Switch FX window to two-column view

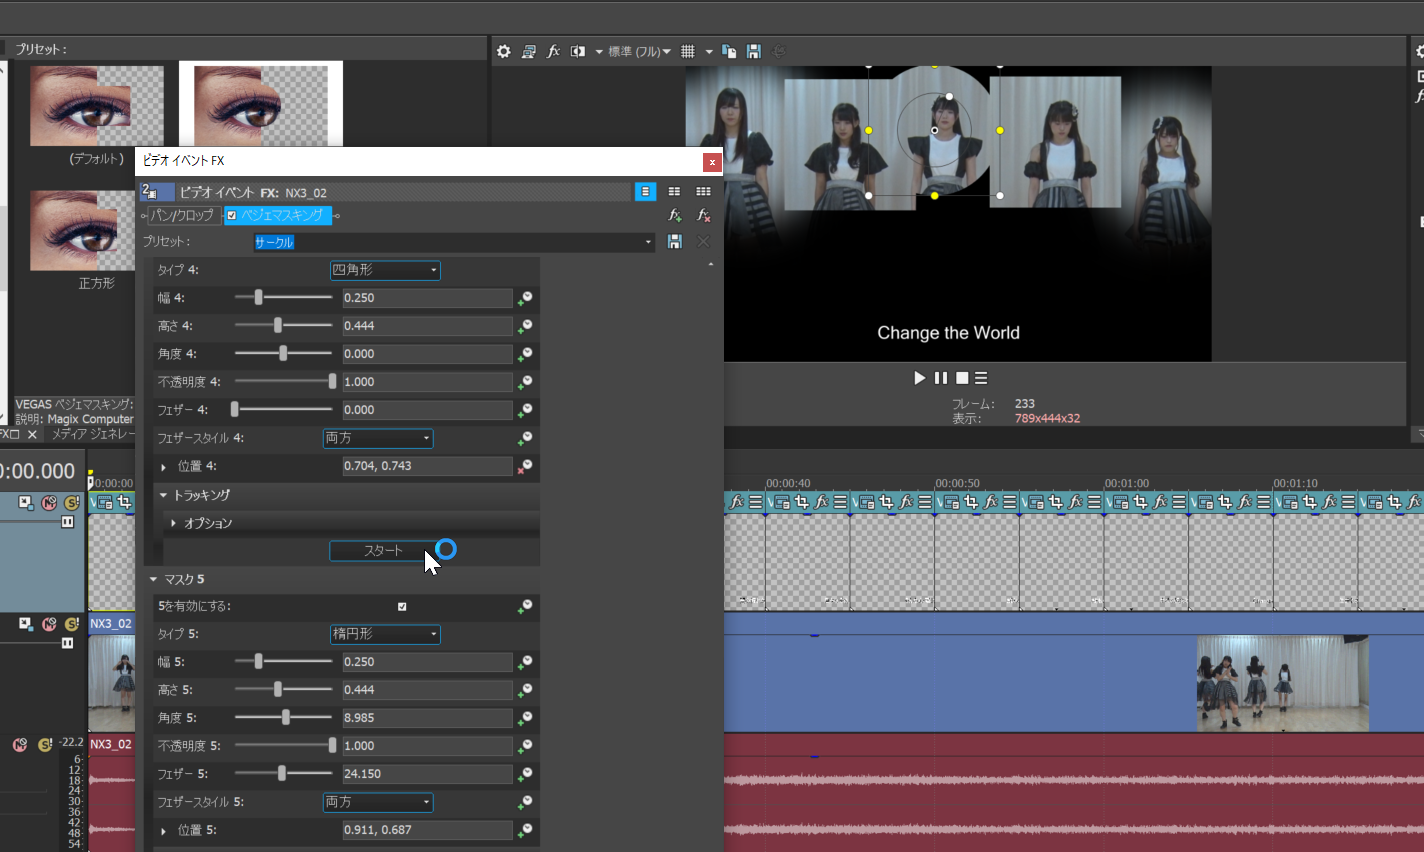[x=674, y=191]
